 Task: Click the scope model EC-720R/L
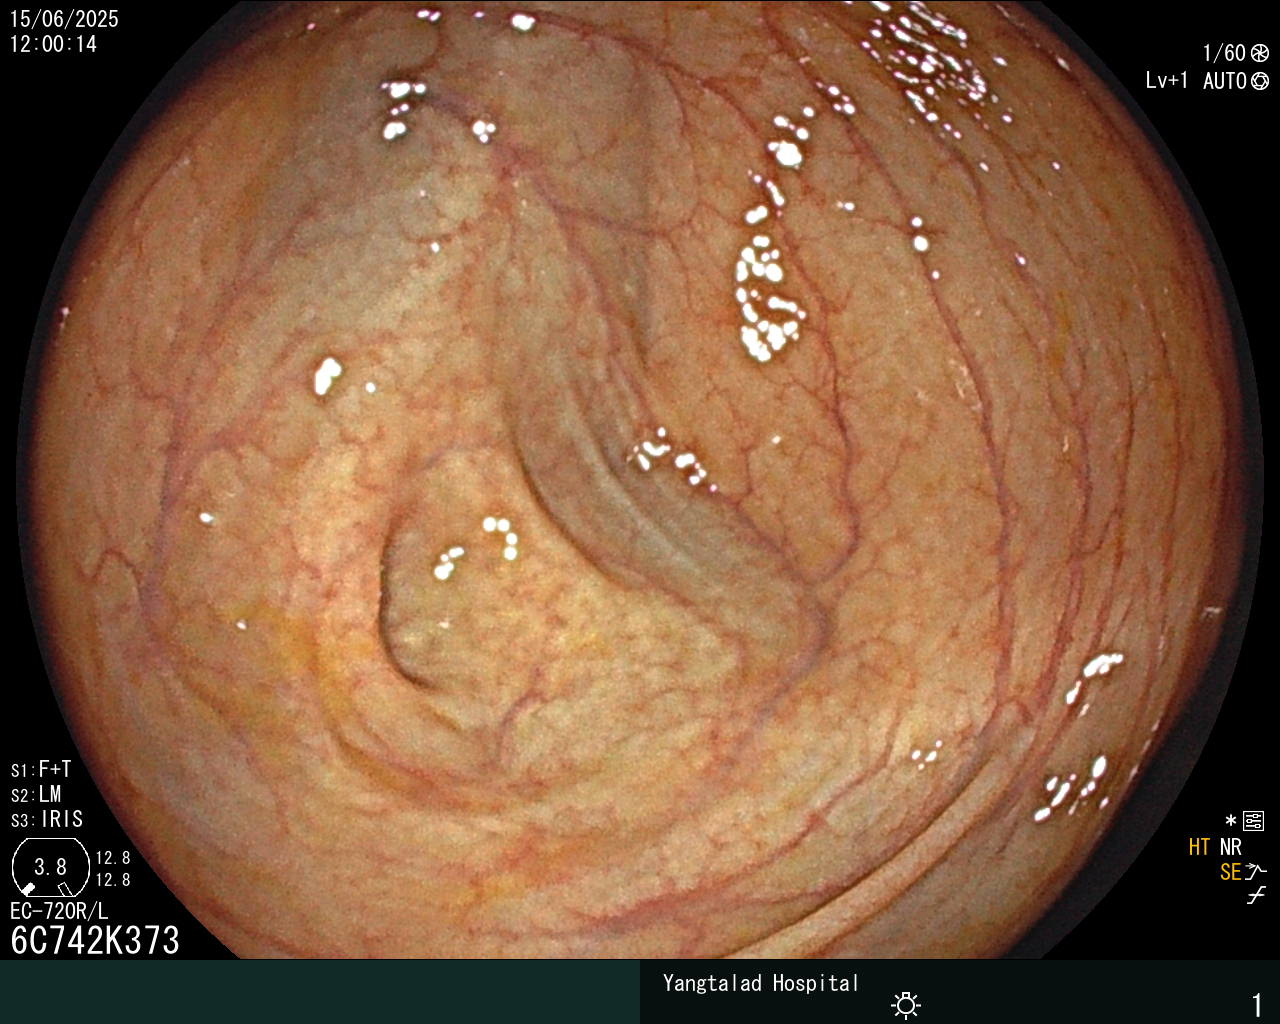[x=59, y=912]
